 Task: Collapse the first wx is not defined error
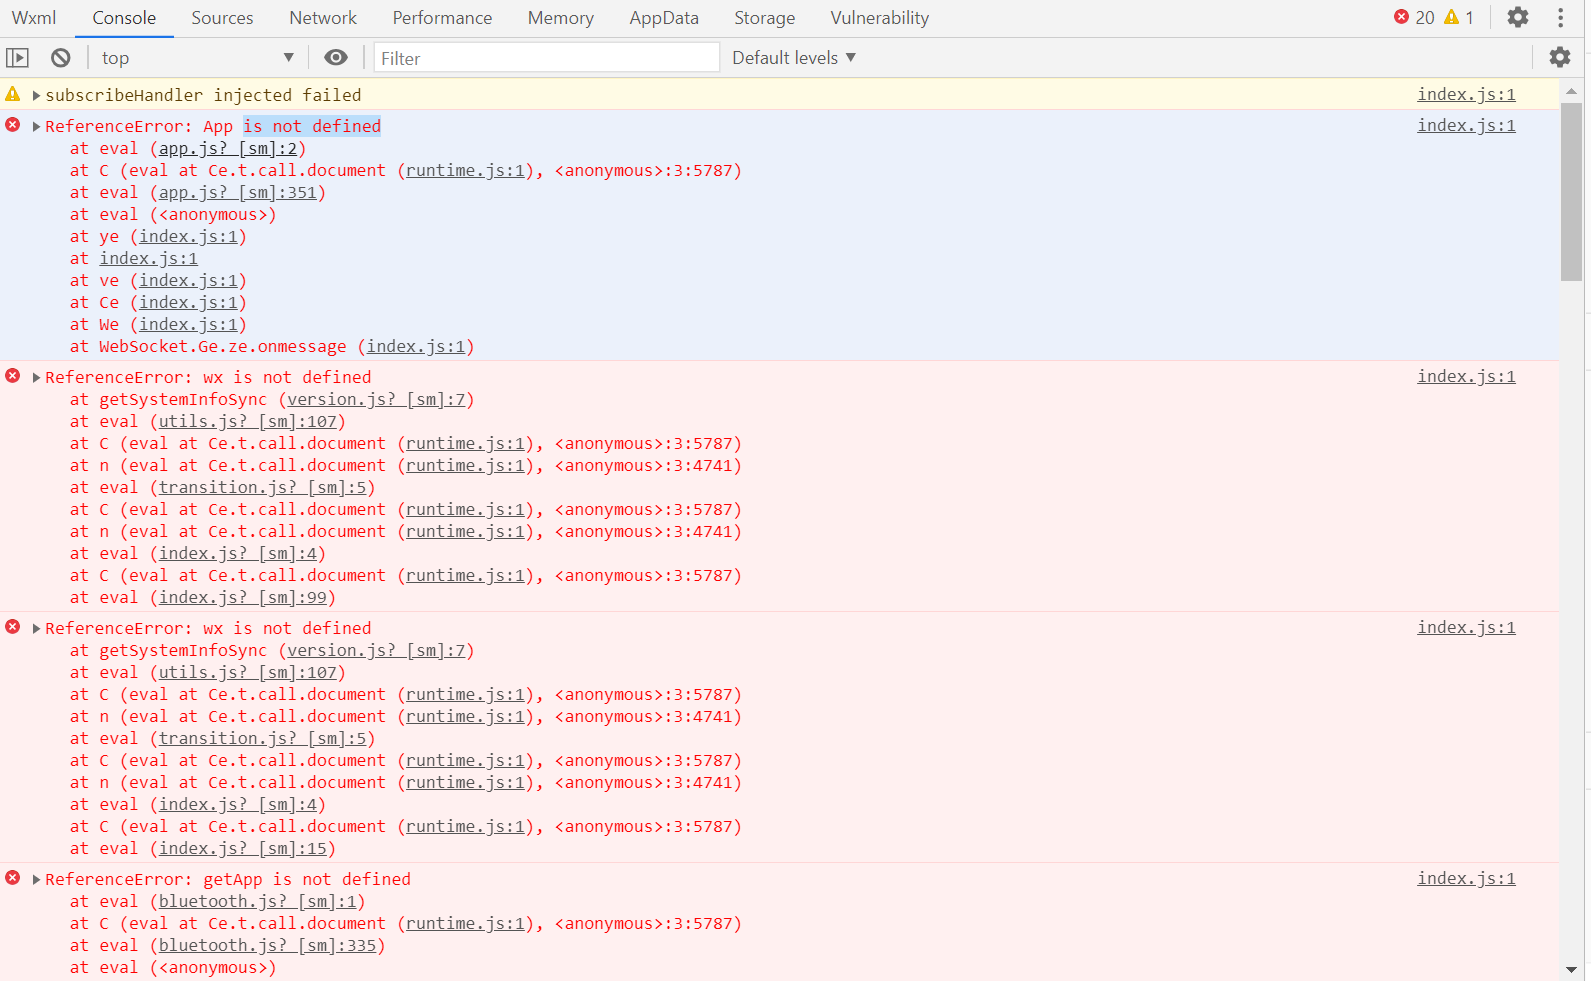37,377
